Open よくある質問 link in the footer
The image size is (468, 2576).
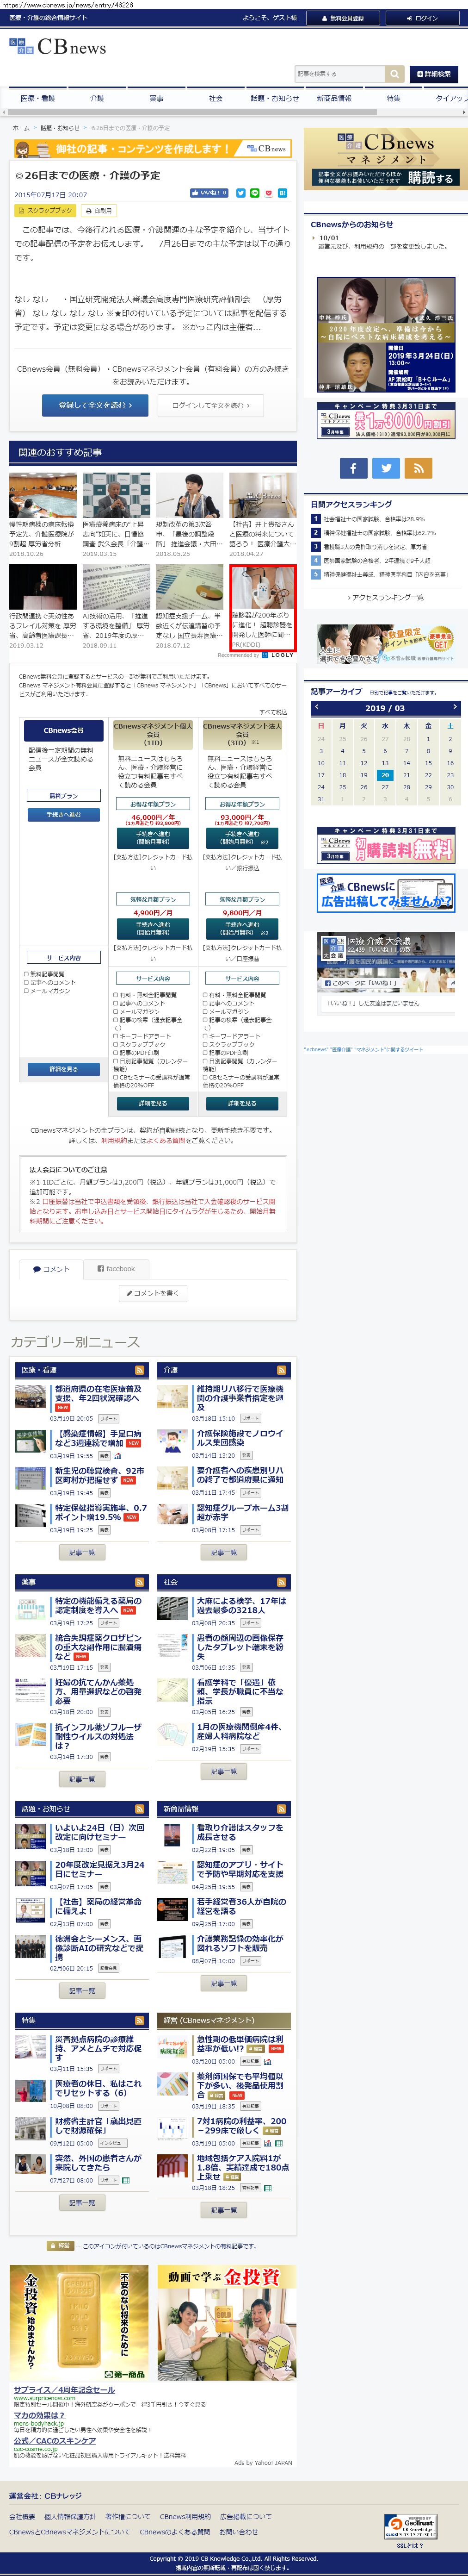pos(174,2532)
